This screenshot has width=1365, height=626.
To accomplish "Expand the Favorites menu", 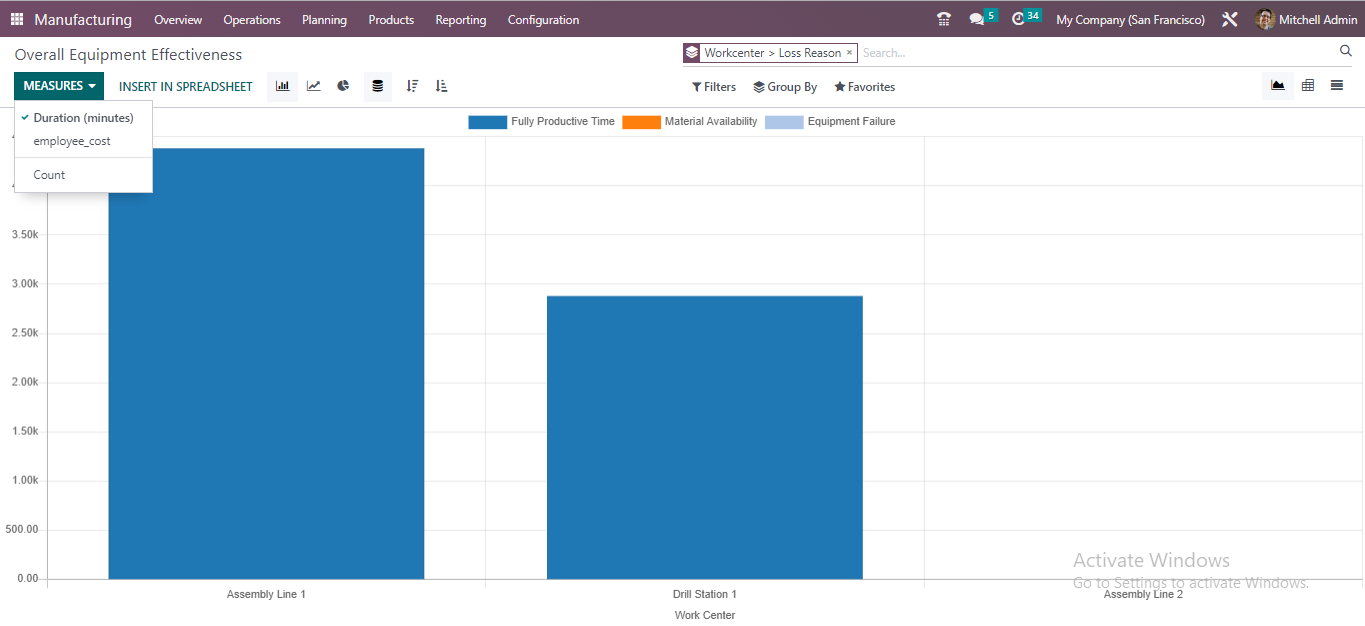I will 864,86.
